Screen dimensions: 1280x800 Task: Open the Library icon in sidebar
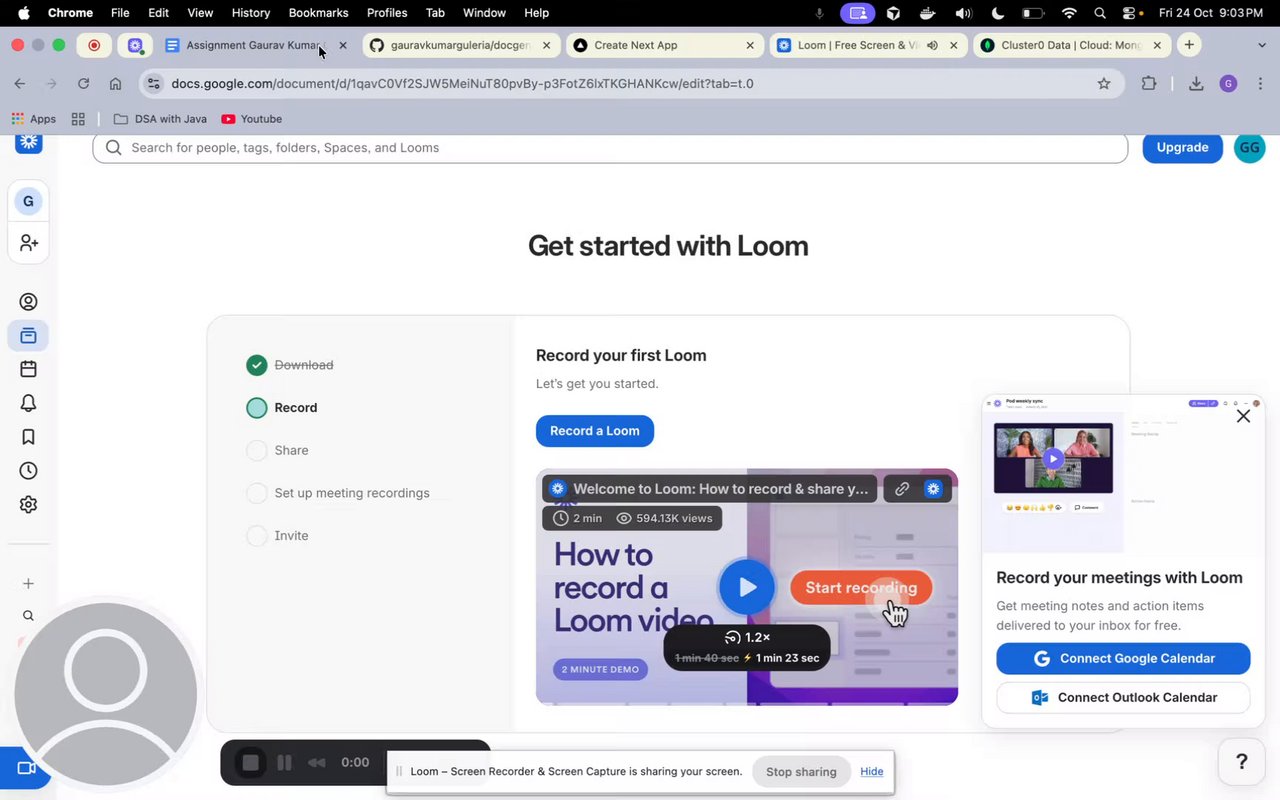28,336
